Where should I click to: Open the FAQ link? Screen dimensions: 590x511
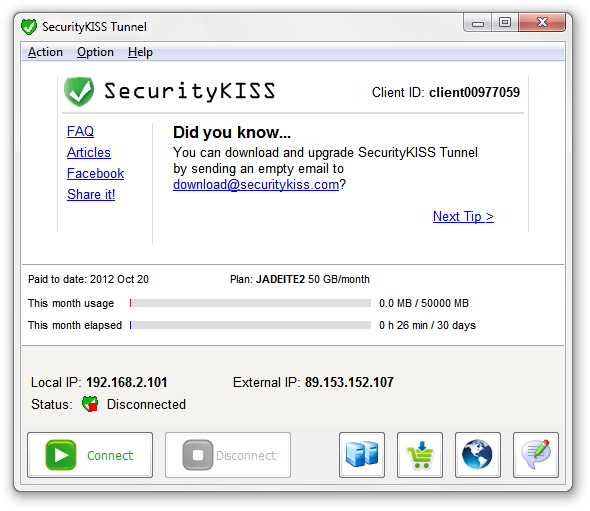point(80,131)
